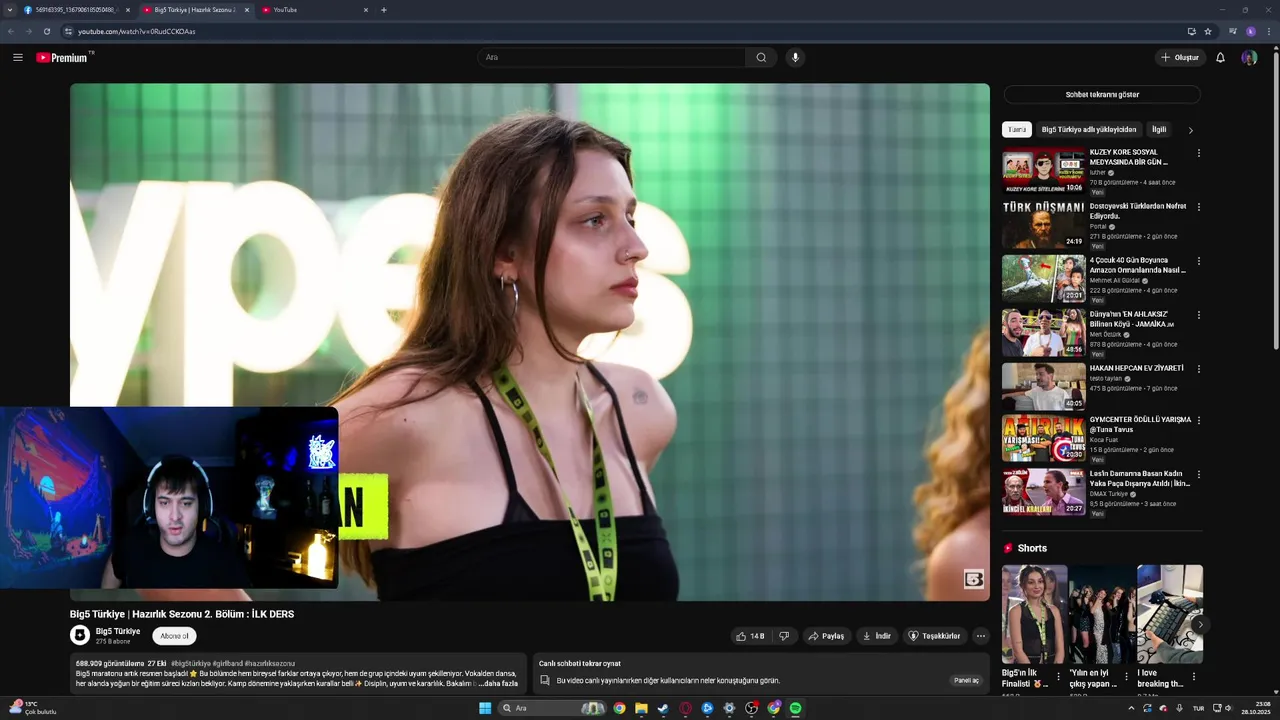Click the video title 'İLK DERS'
Screen dimensions: 1280x720
(182, 614)
